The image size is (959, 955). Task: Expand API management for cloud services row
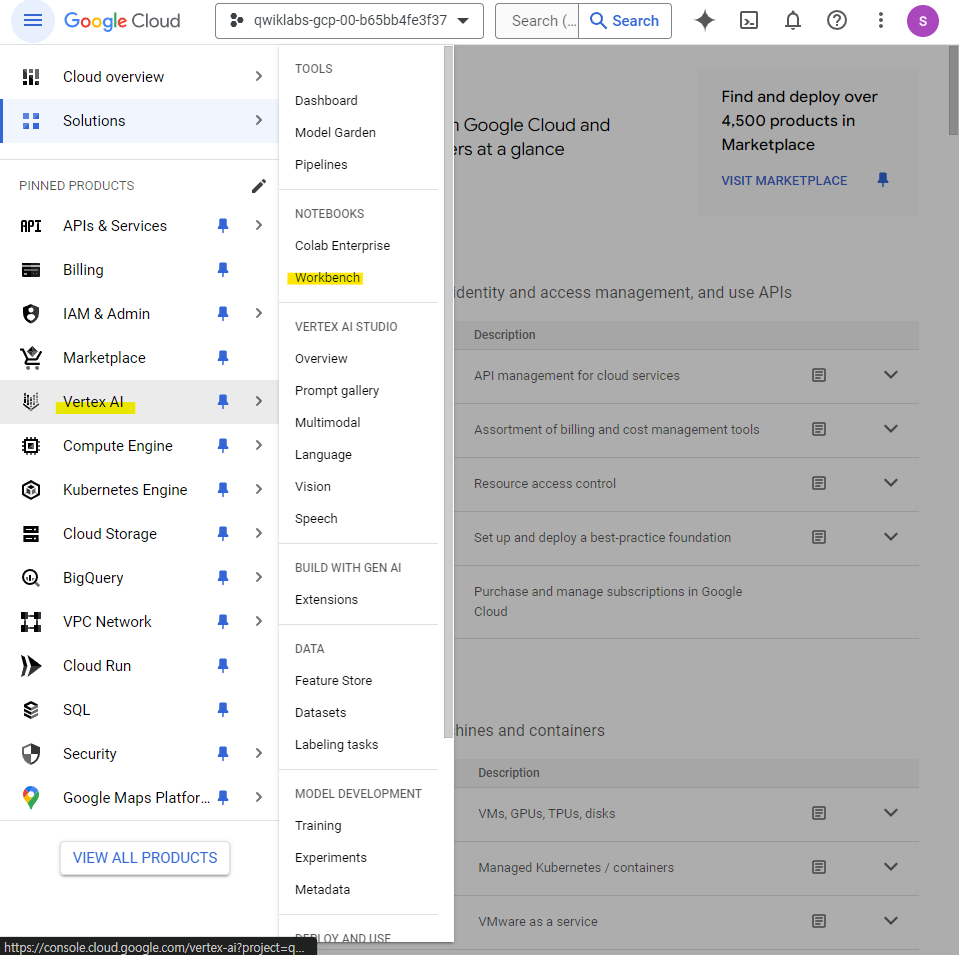coord(890,375)
